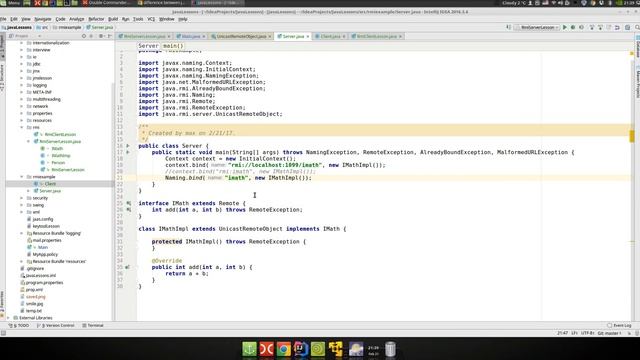Screen dimensions: 640x360
Task: Open the Trash icon in the dock
Action: [x=390, y=349]
